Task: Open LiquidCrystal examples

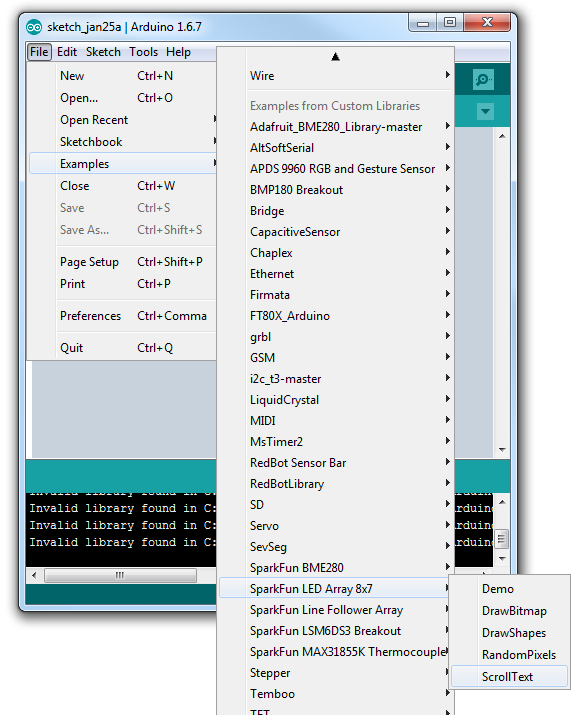Action: (x=336, y=399)
